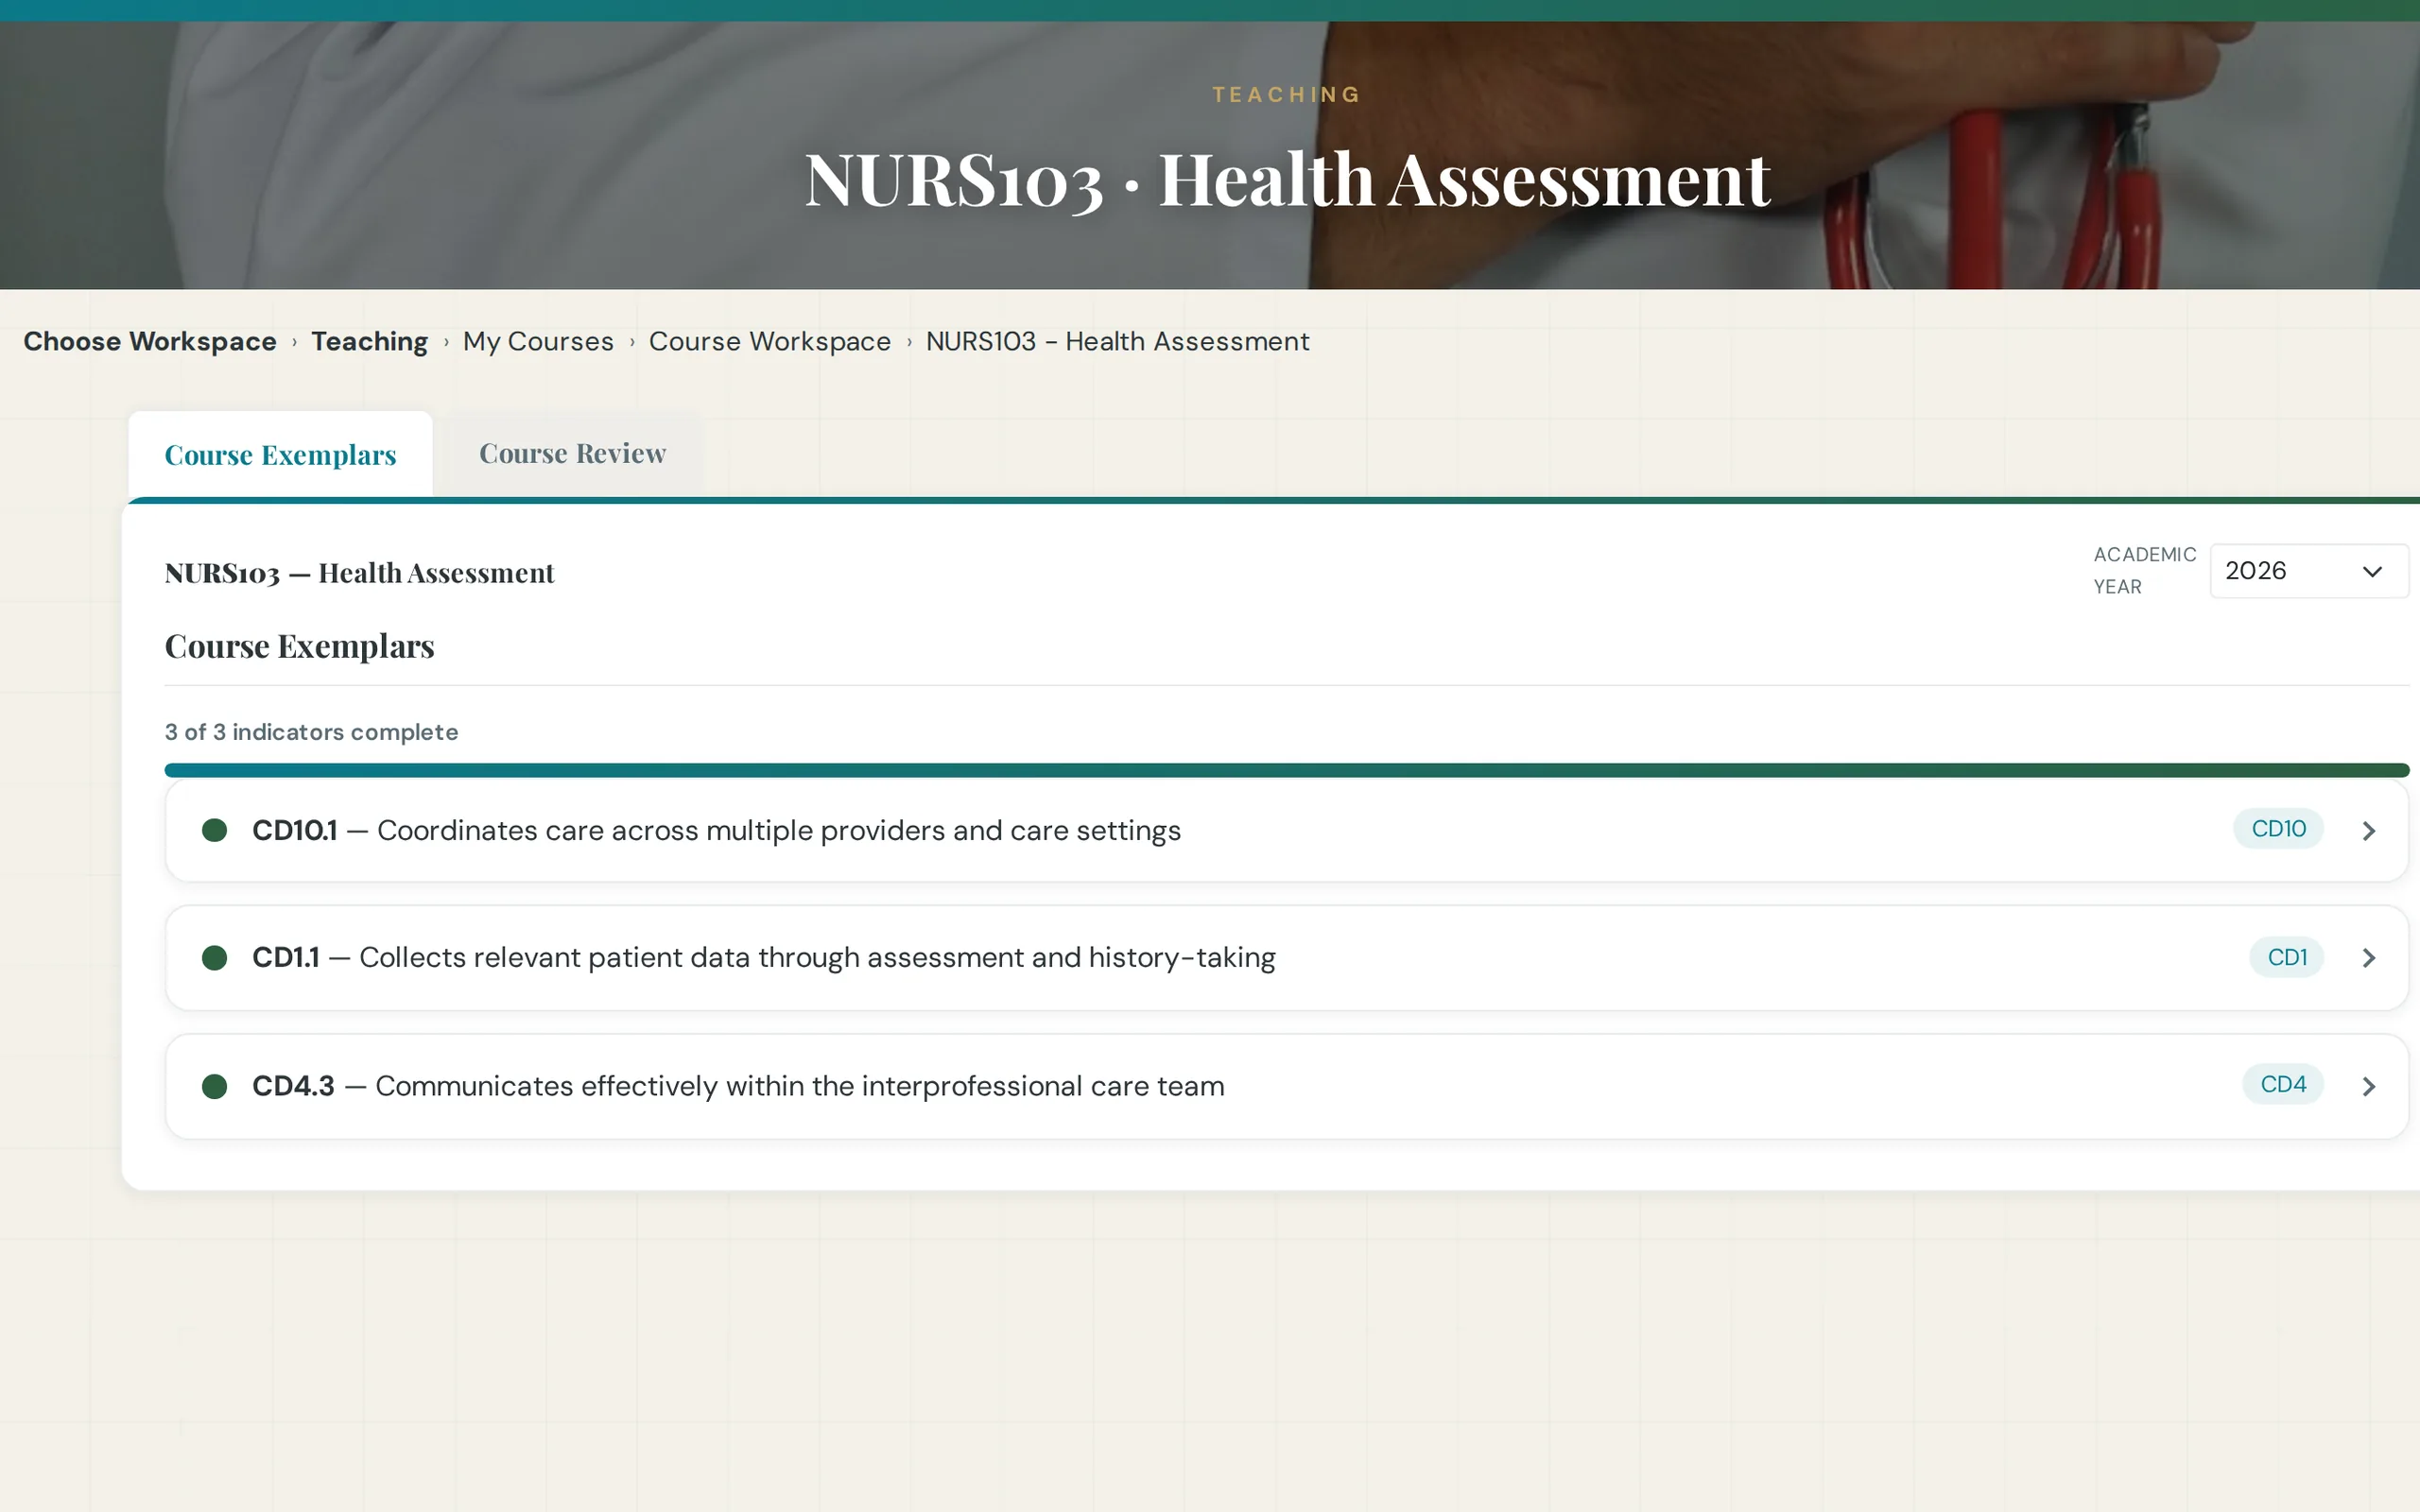Go to Choose Workspace breadcrumb
2420x1512 pixels.
coord(150,341)
